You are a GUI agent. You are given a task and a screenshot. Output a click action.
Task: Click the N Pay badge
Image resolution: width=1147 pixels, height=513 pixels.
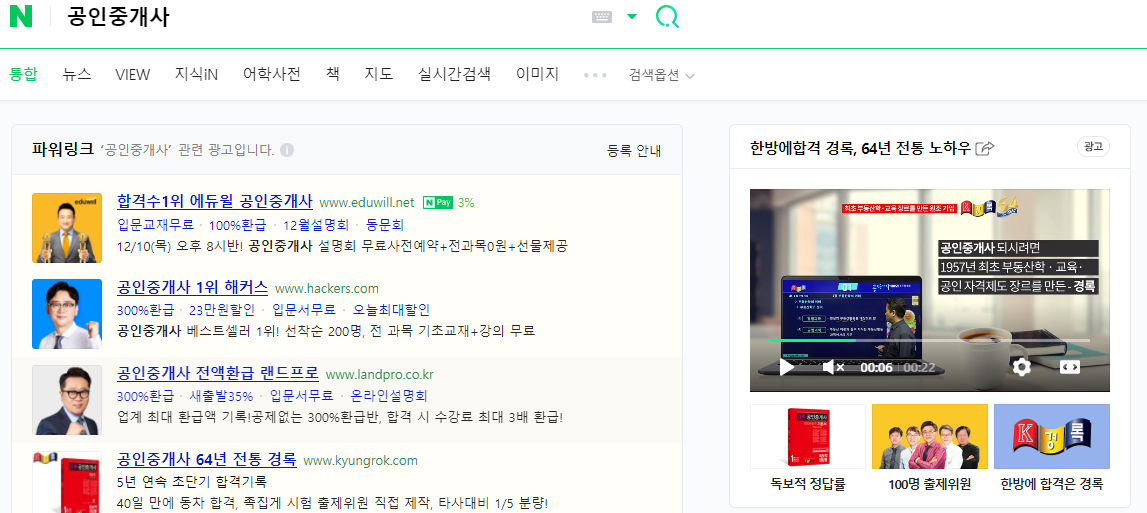point(438,203)
